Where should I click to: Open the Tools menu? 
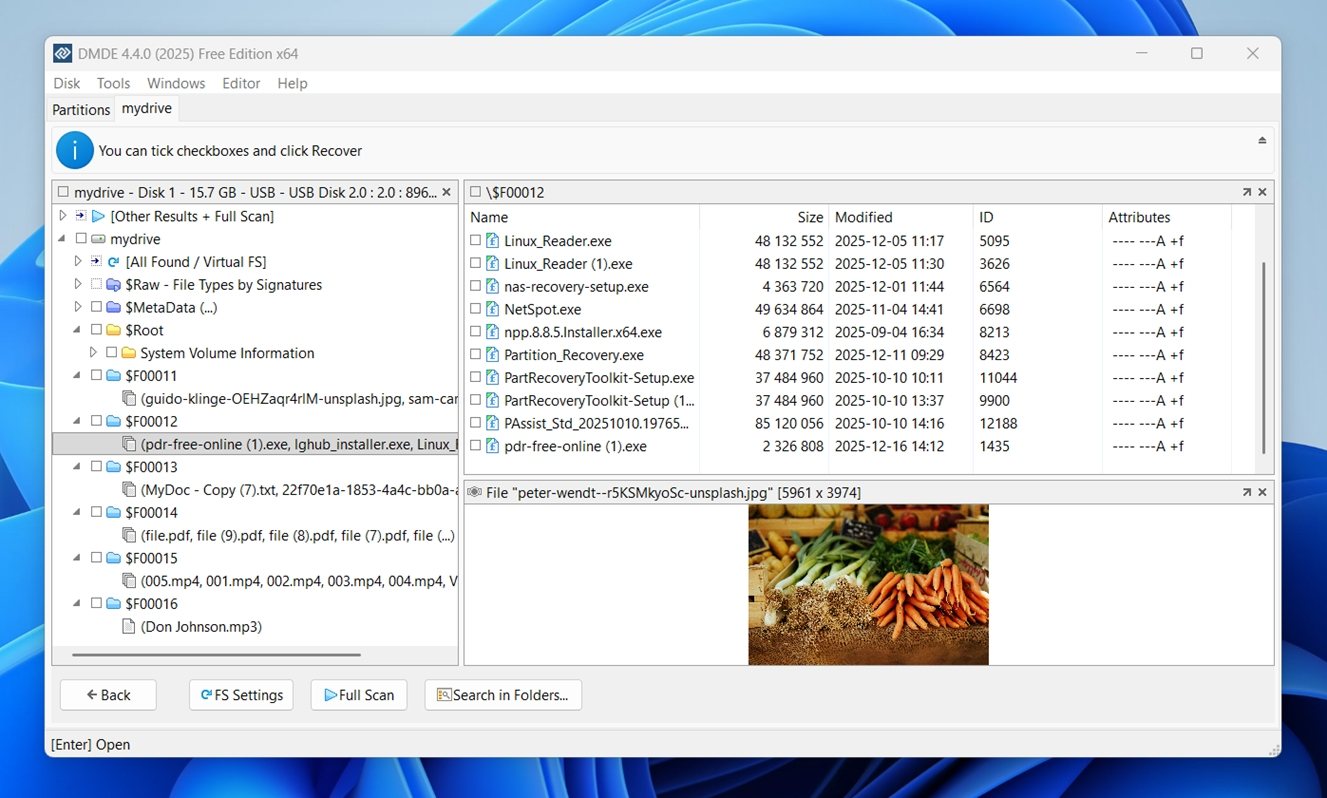[x=113, y=84]
